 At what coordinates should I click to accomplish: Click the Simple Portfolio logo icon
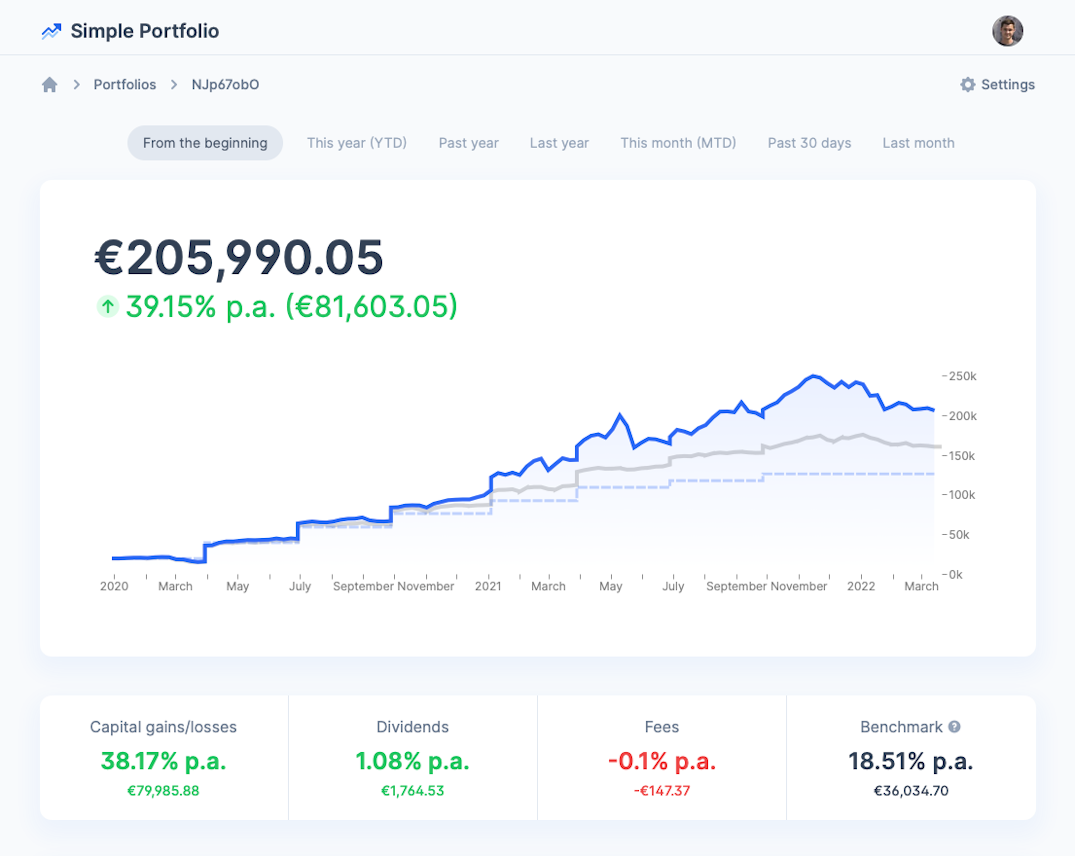click(x=50, y=31)
